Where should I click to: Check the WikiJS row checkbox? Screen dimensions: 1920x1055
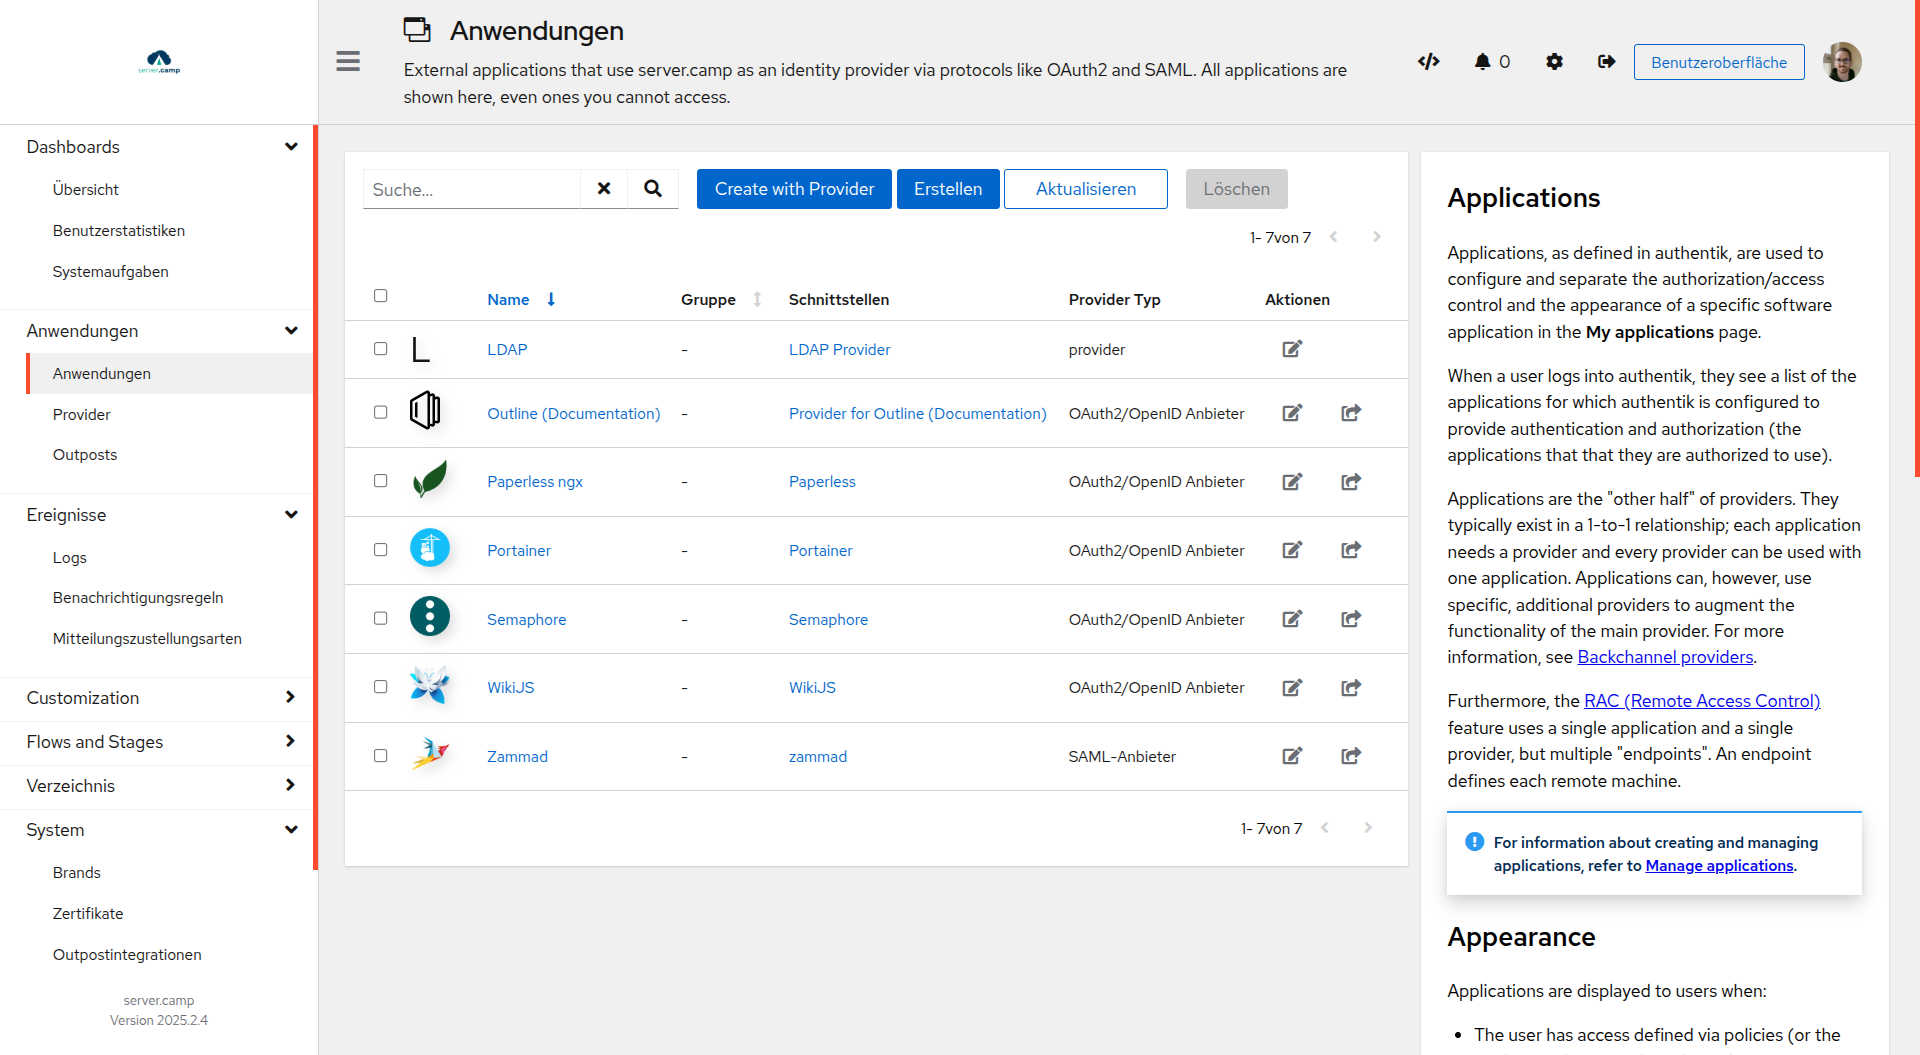coord(380,687)
